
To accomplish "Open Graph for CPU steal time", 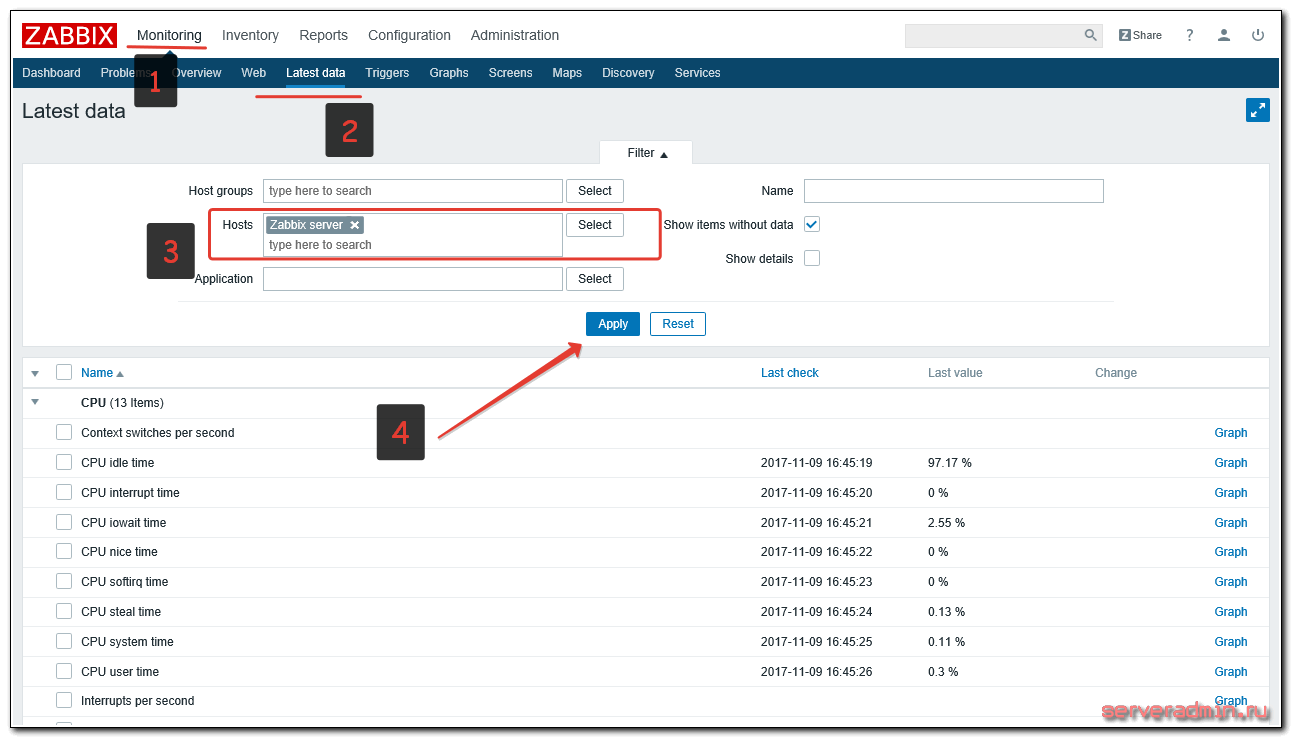I will 1231,612.
